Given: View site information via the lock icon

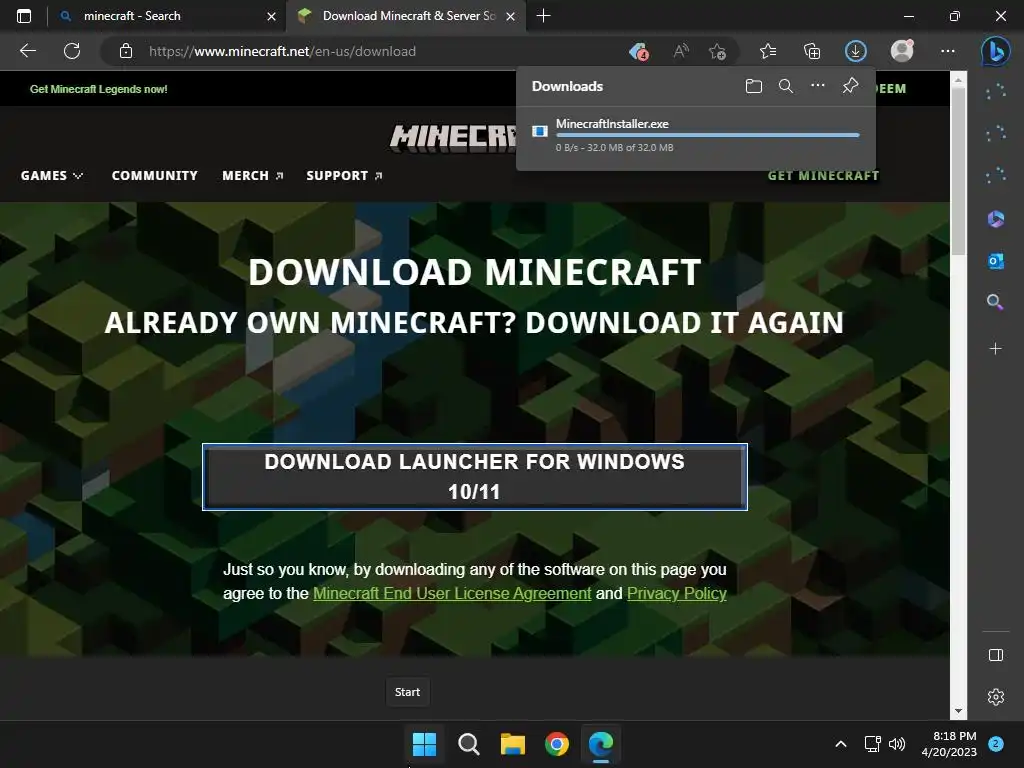Looking at the screenshot, I should coord(126,51).
